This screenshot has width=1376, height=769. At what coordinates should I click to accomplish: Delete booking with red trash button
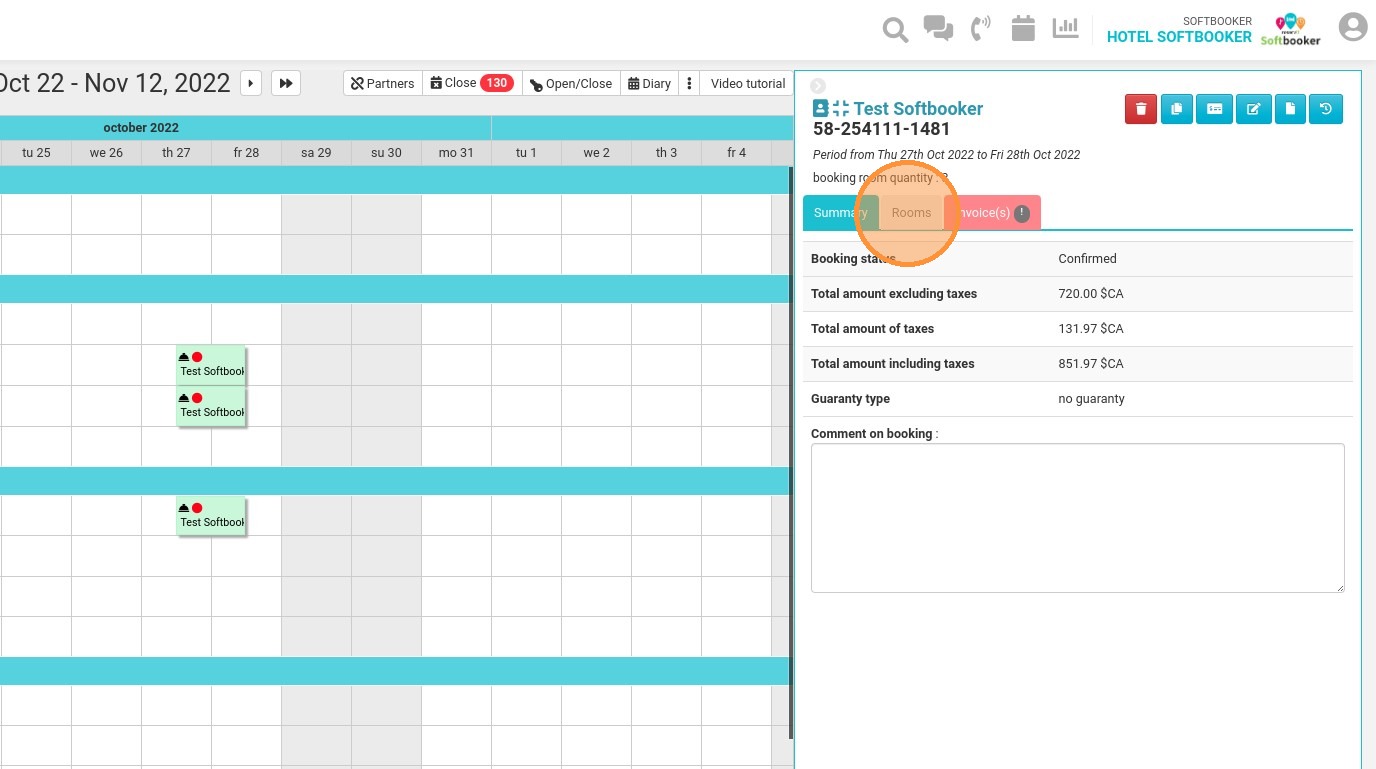pyautogui.click(x=1141, y=109)
